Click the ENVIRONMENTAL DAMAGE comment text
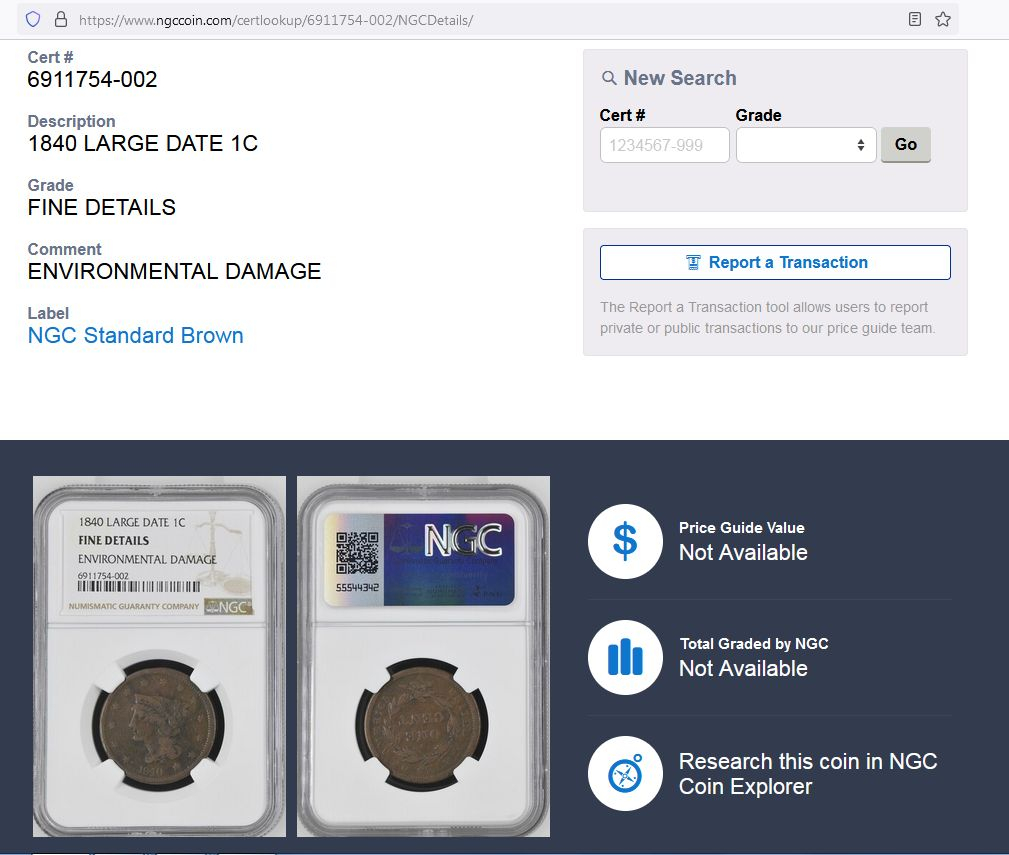1009x855 pixels. click(174, 271)
